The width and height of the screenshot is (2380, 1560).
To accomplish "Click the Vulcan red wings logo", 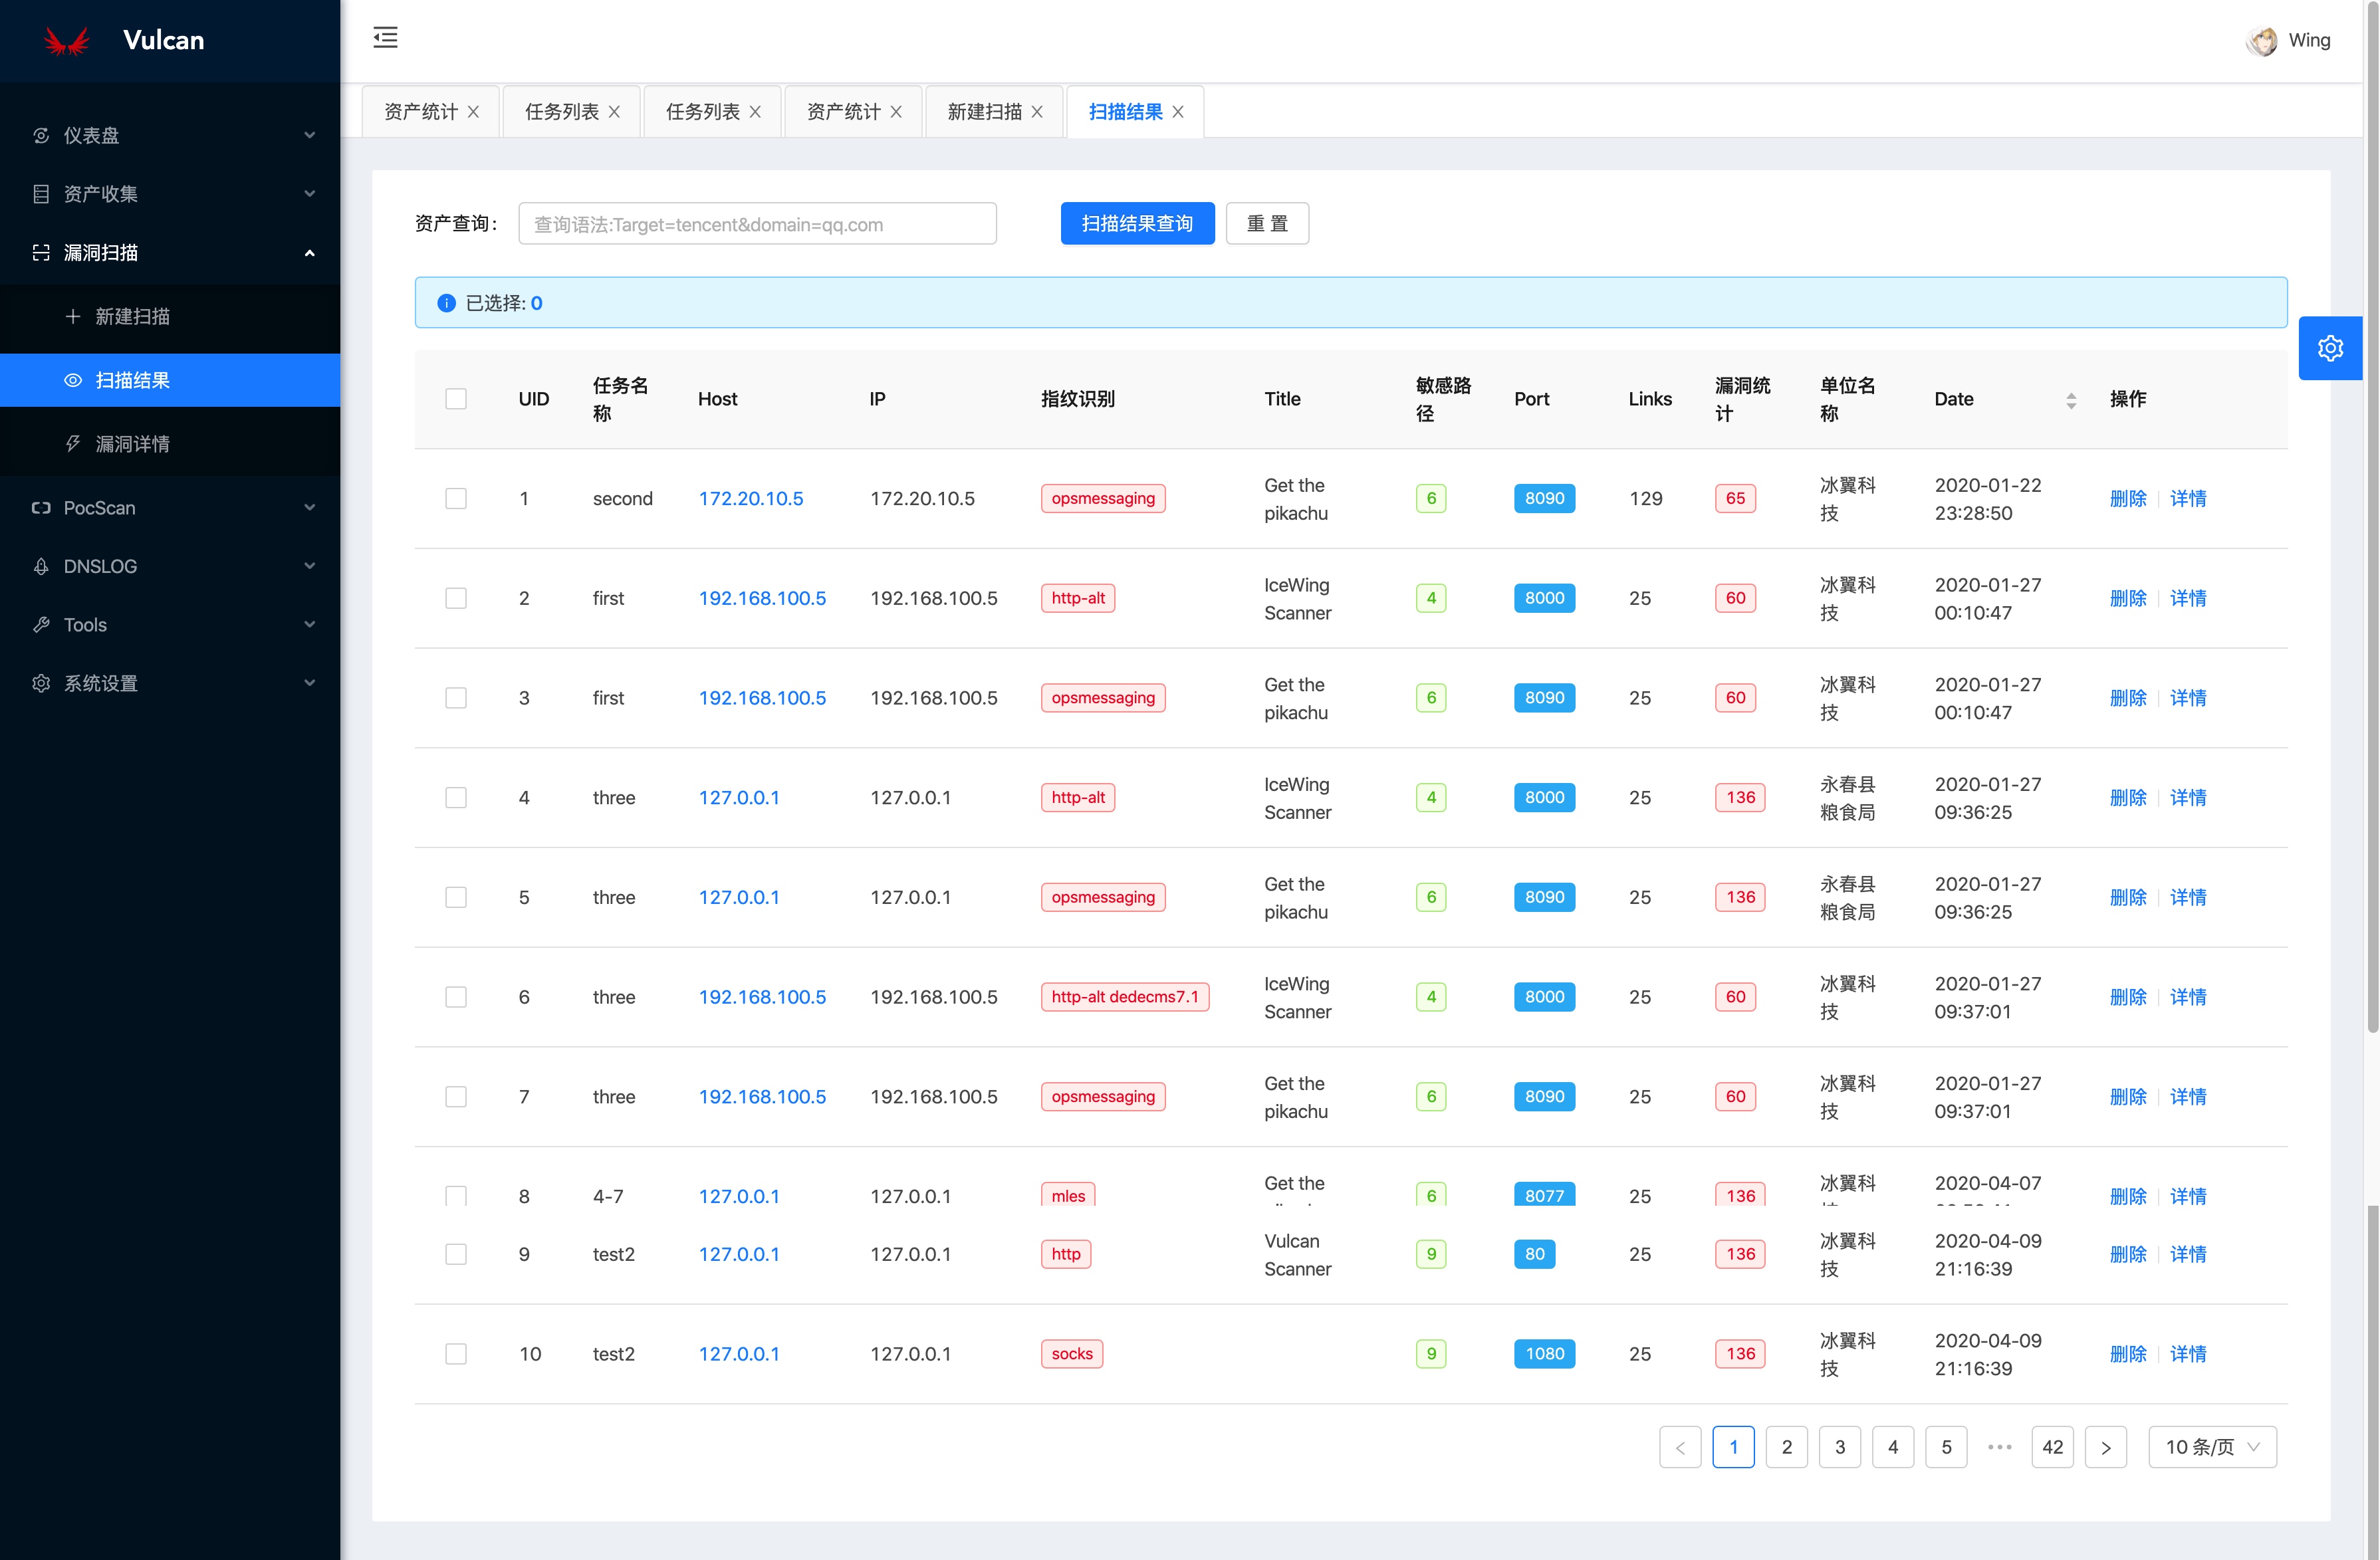I will click(x=67, y=41).
